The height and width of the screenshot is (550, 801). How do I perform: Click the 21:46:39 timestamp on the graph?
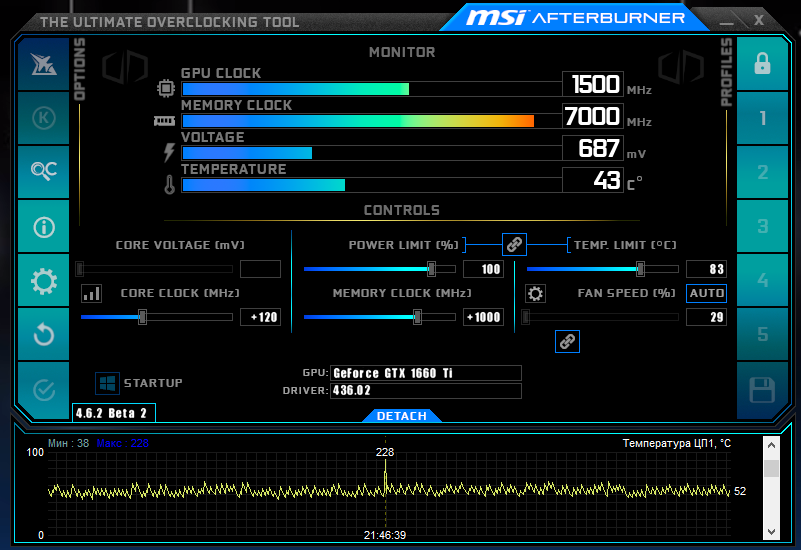385,535
